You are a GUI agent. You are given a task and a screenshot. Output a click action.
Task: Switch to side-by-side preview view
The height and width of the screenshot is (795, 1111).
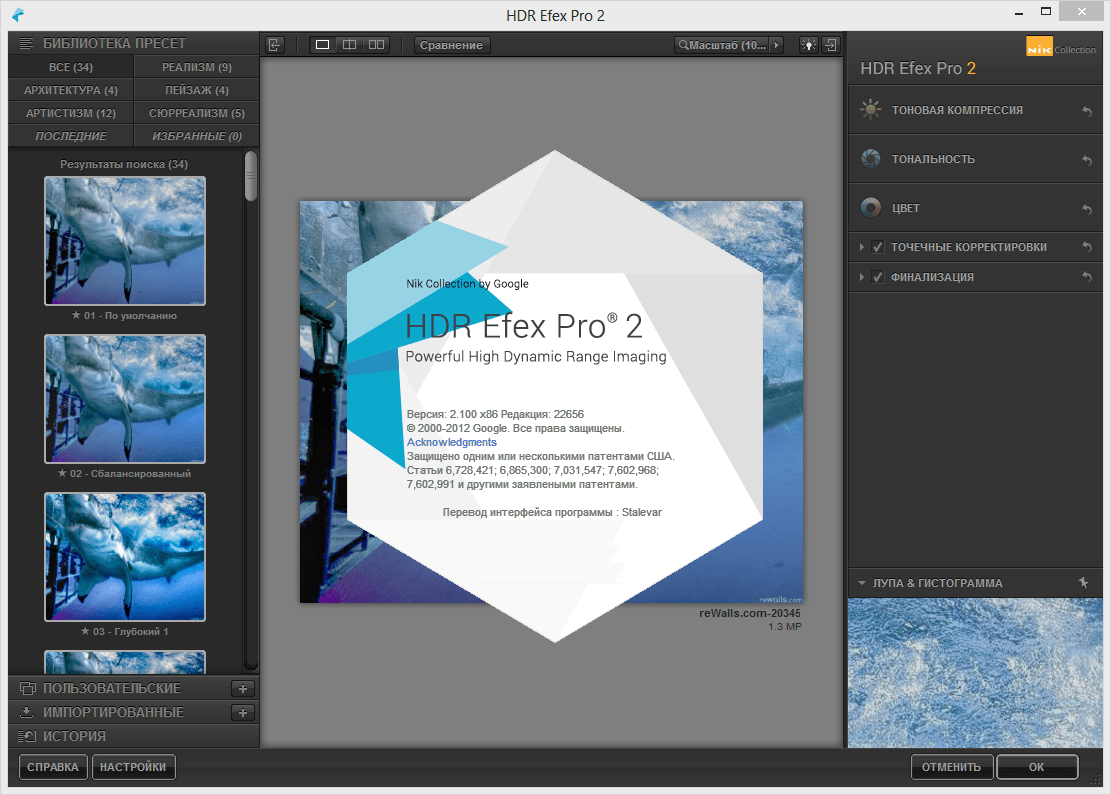click(376, 45)
